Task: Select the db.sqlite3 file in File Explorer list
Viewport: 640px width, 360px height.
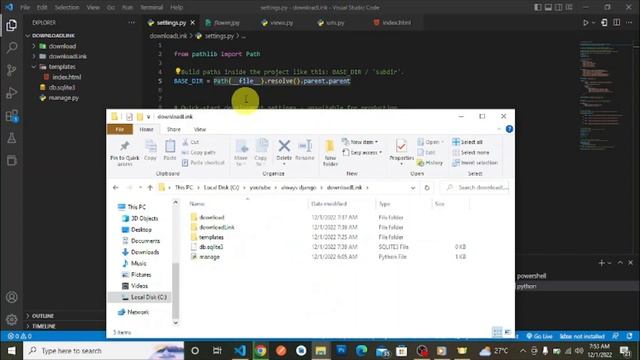Action: pyautogui.click(x=211, y=247)
